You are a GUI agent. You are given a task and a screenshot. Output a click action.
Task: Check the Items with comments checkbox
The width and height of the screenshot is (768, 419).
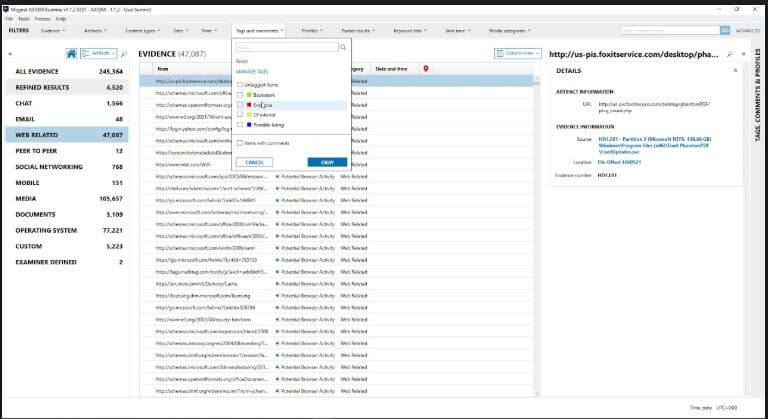point(240,143)
